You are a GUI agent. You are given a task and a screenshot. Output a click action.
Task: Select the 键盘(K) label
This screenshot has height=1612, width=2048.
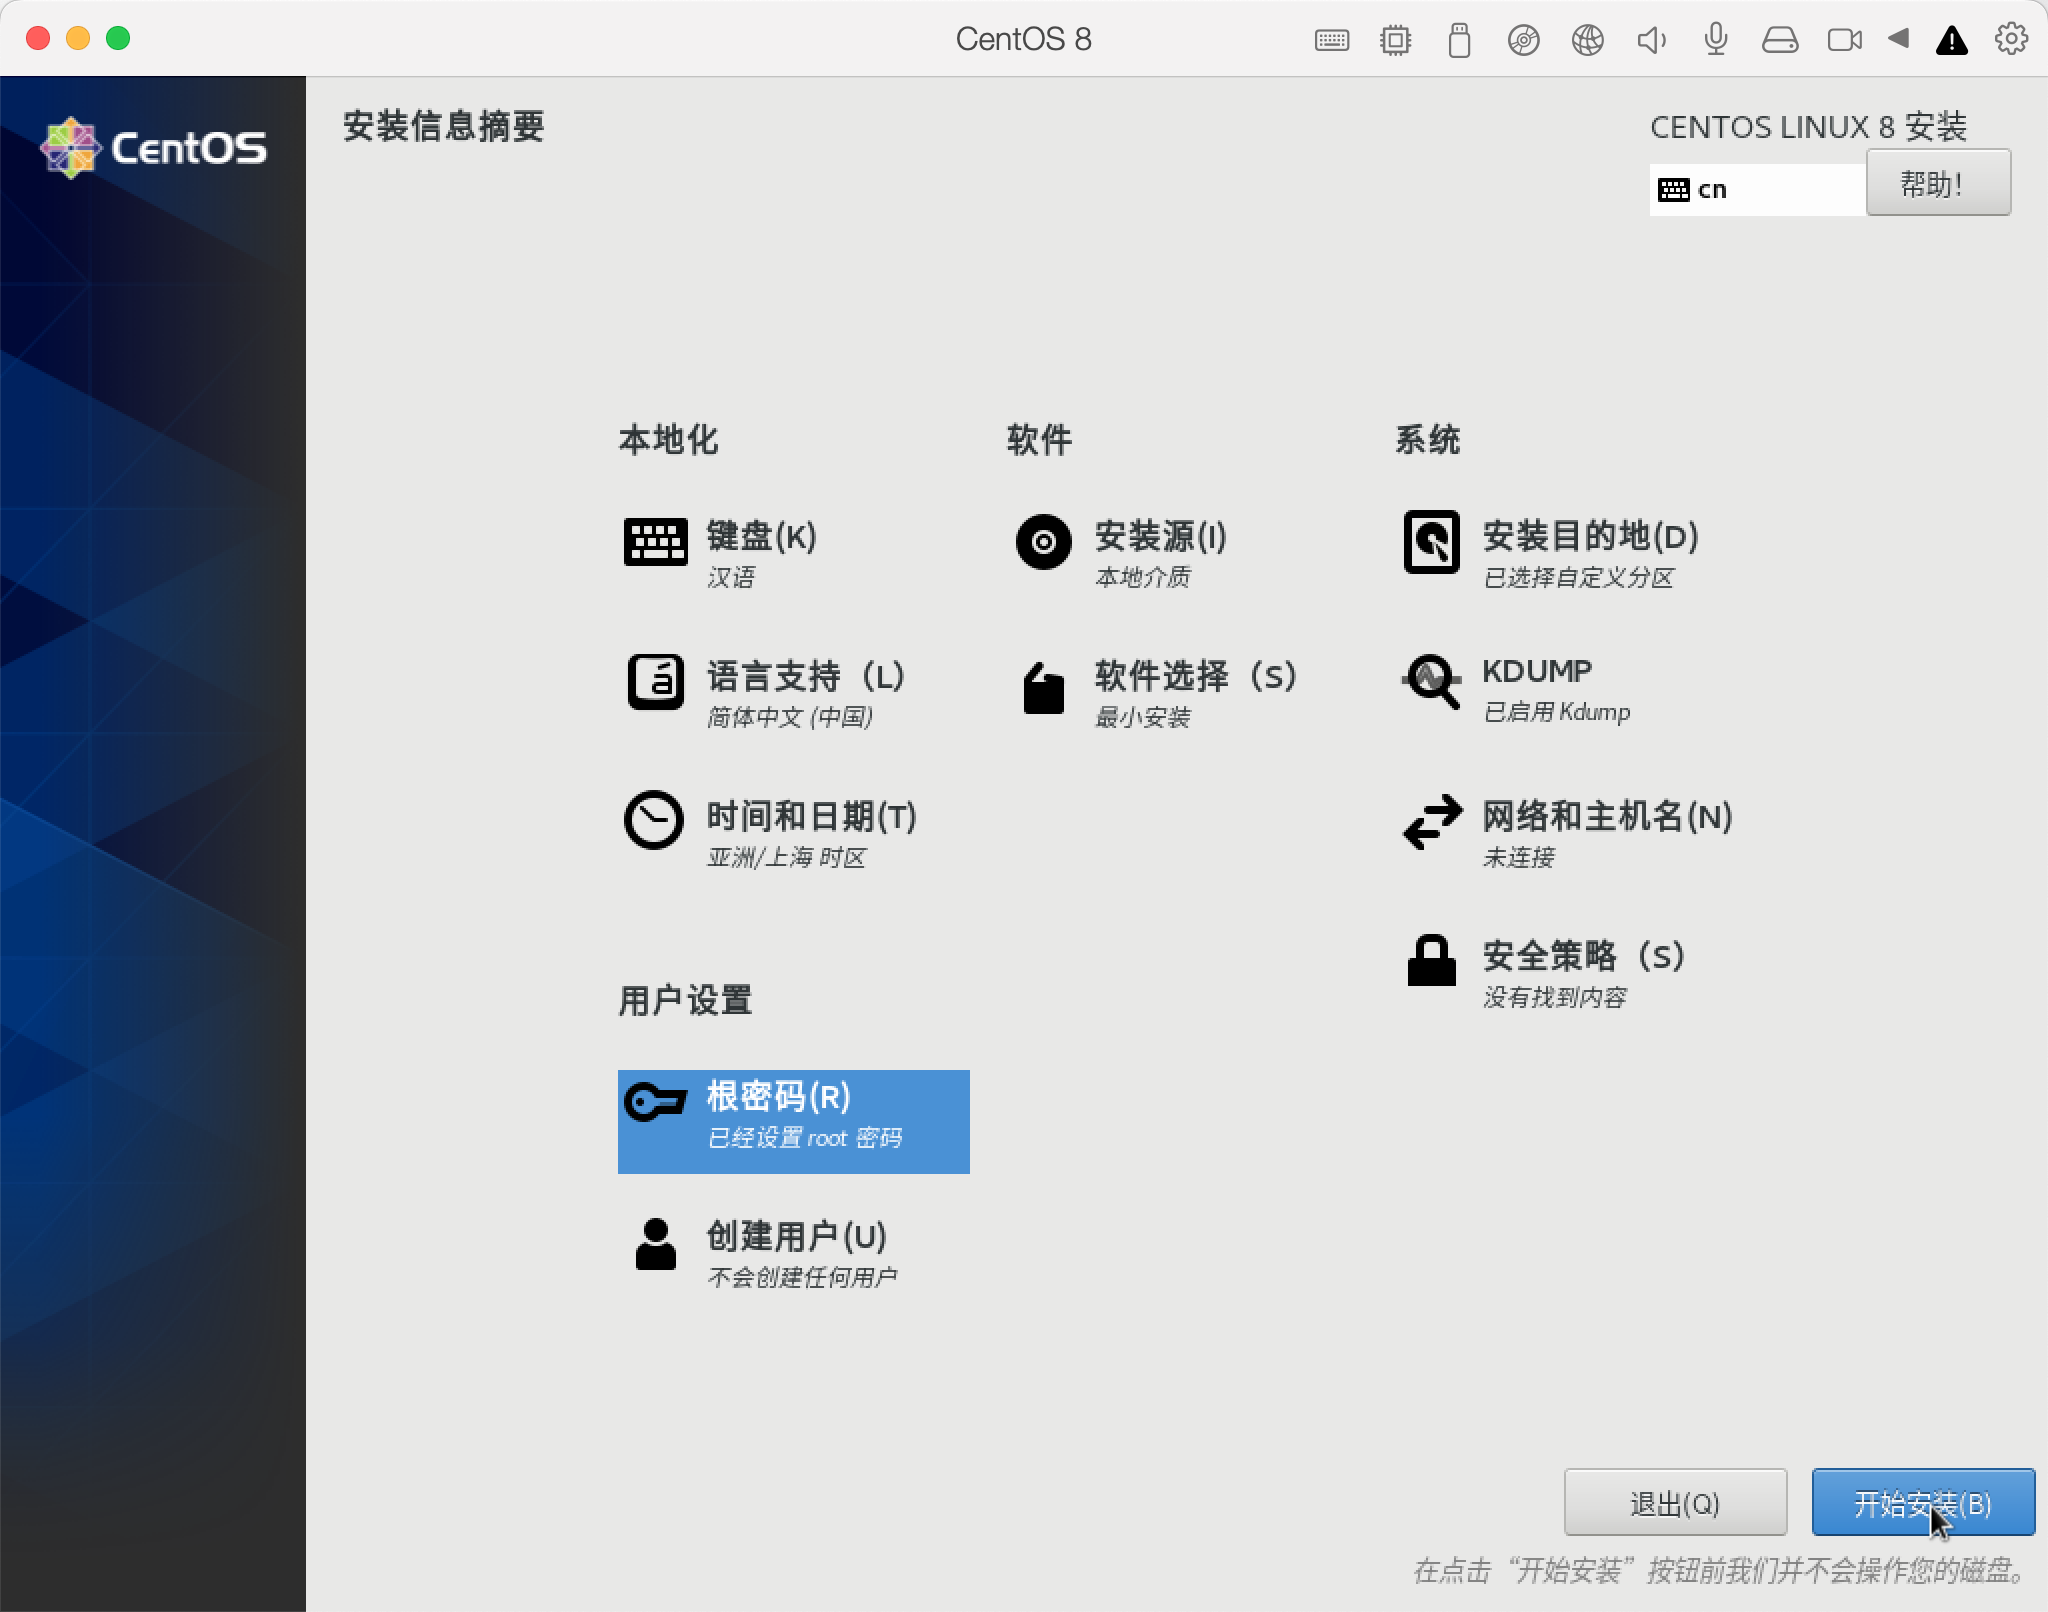point(762,536)
